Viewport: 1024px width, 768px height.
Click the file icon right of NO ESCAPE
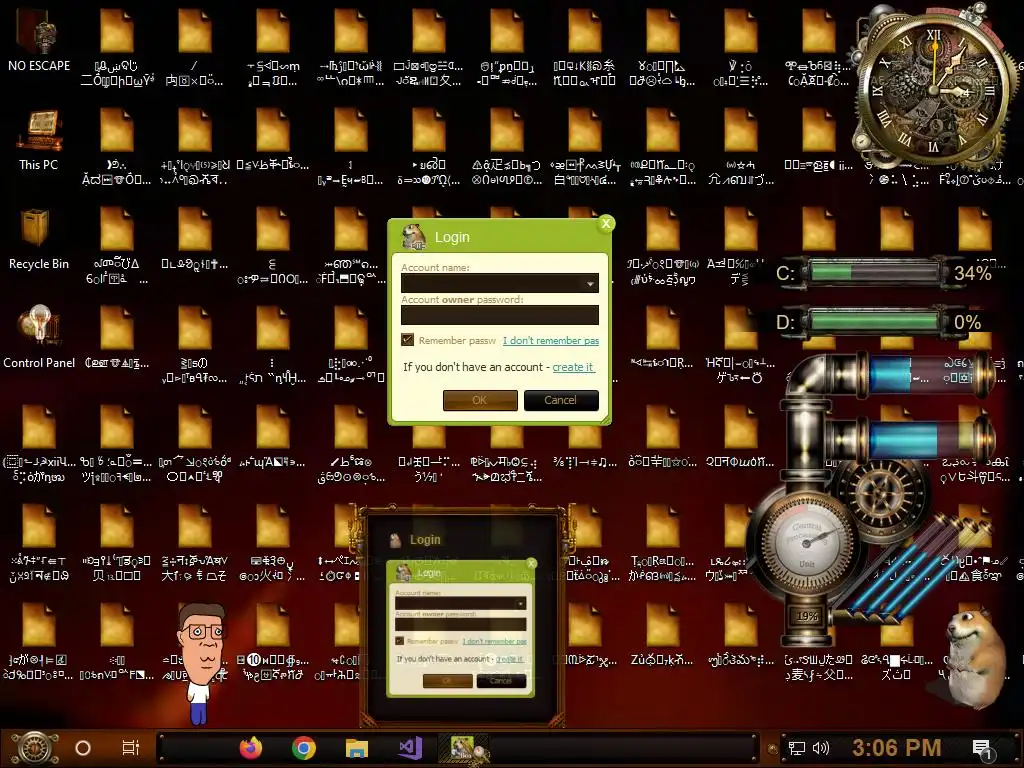tap(117, 31)
